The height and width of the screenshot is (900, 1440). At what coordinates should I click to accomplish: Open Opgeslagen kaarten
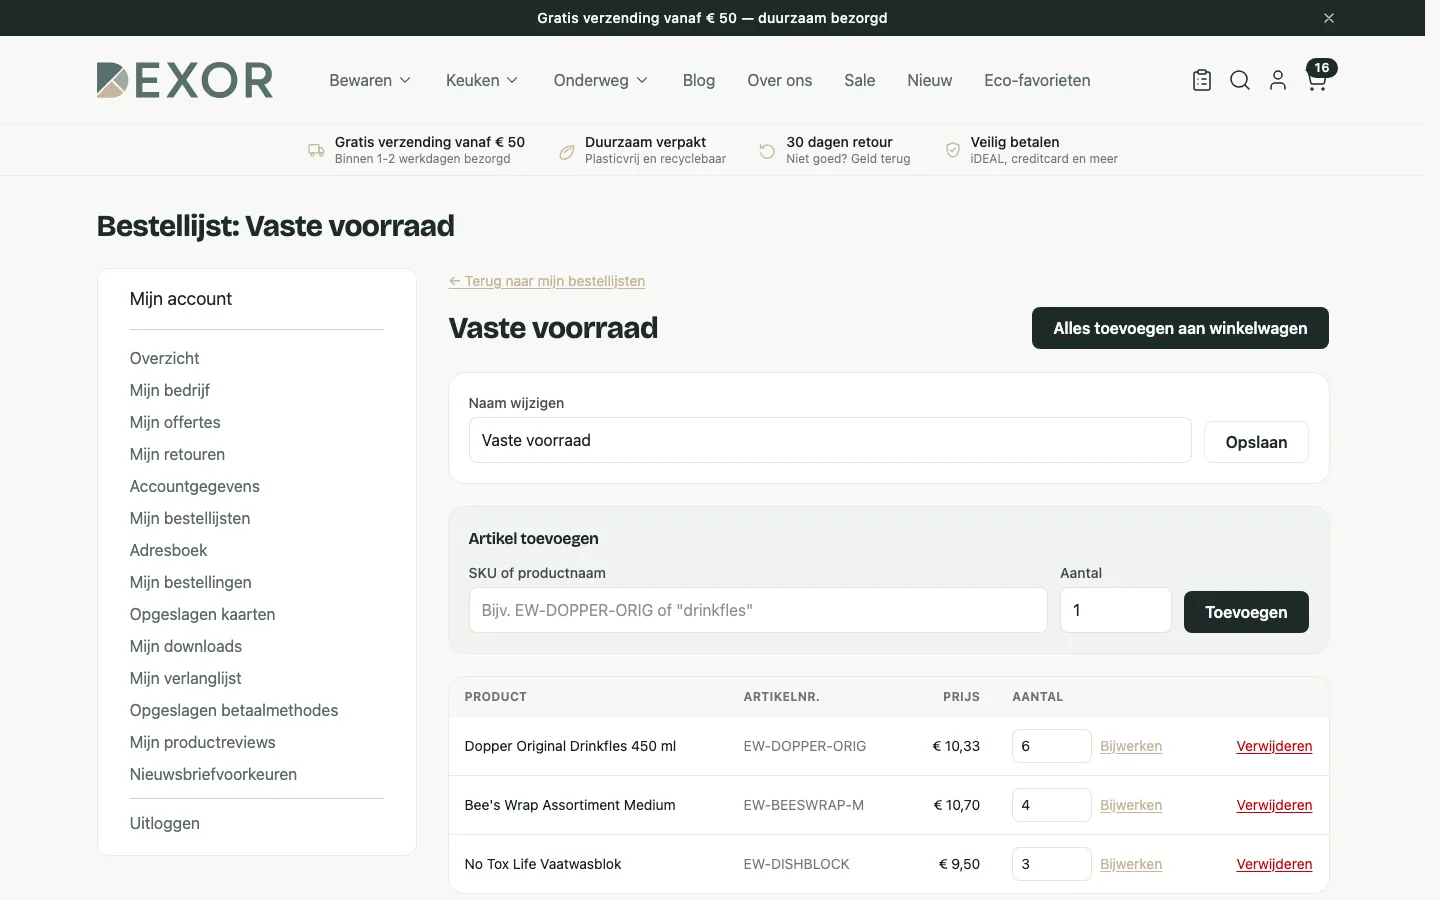click(203, 614)
